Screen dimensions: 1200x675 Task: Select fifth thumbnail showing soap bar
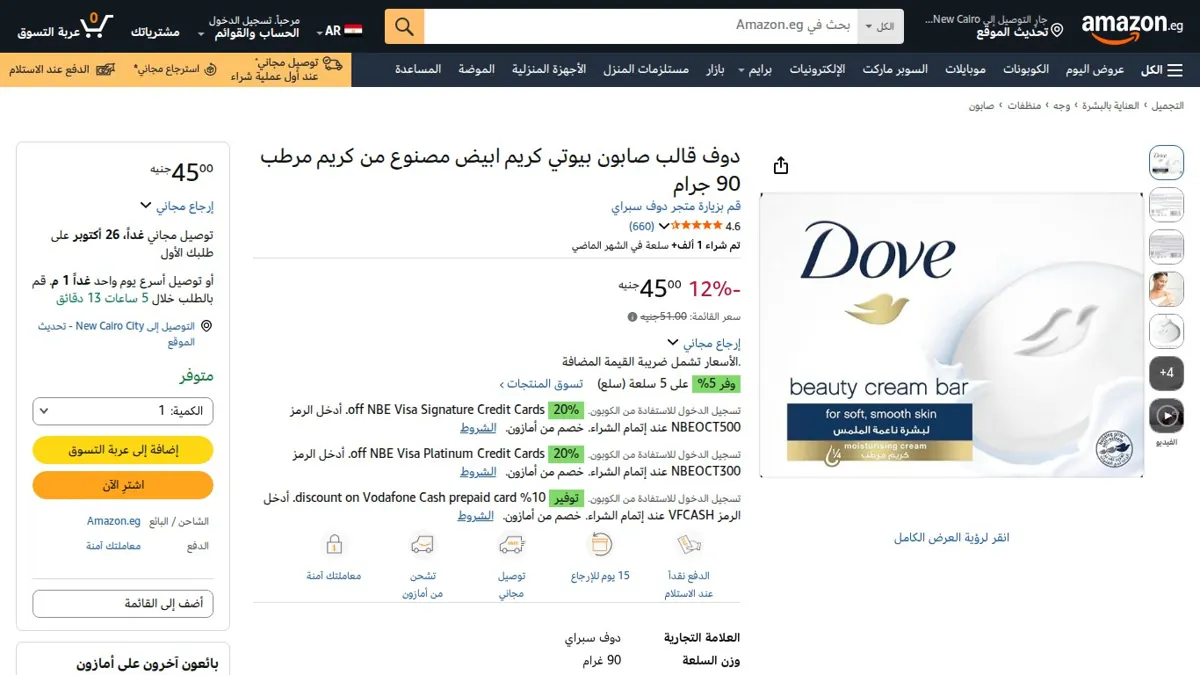pos(1166,331)
